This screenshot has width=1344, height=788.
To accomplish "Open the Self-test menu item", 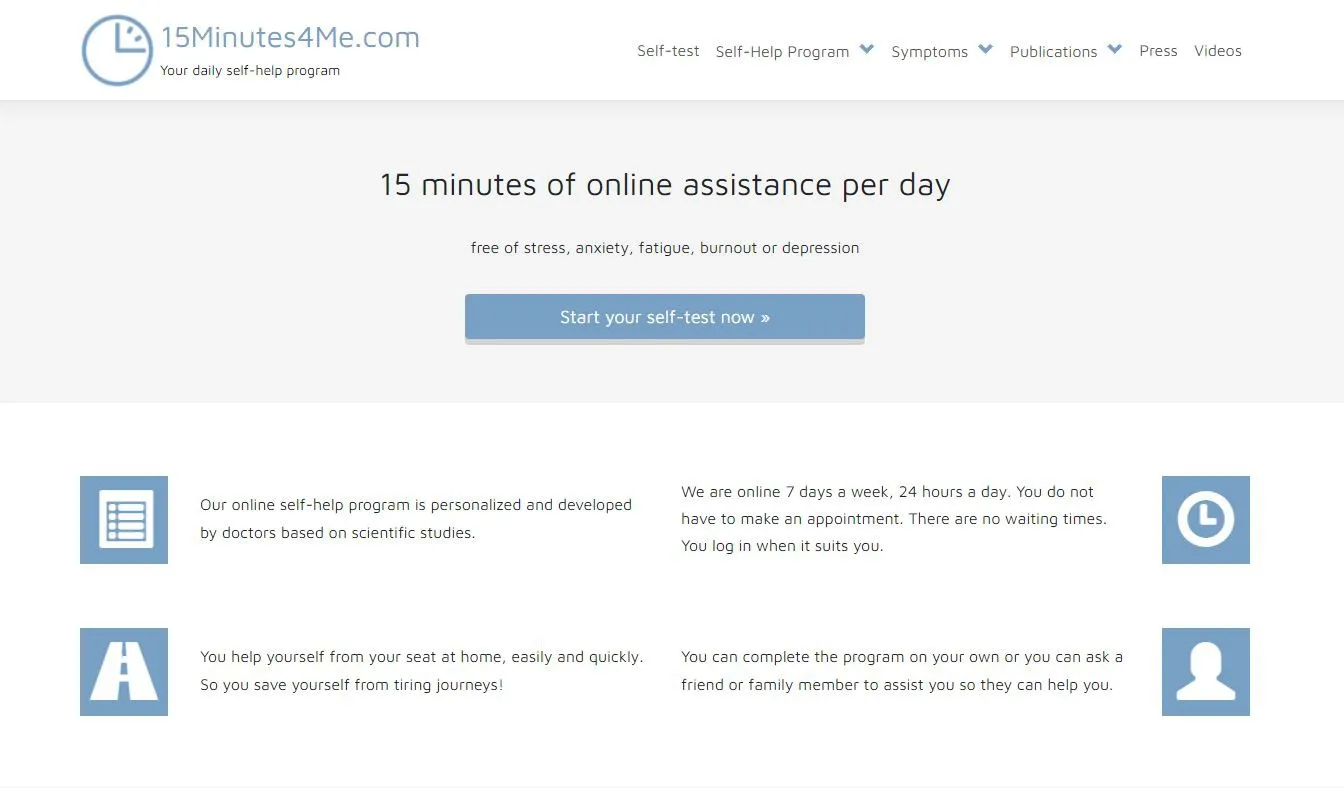I will tap(668, 51).
